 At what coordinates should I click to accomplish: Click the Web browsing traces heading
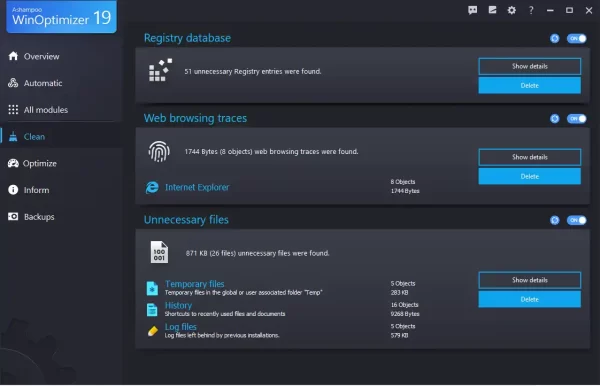pyautogui.click(x=195, y=118)
